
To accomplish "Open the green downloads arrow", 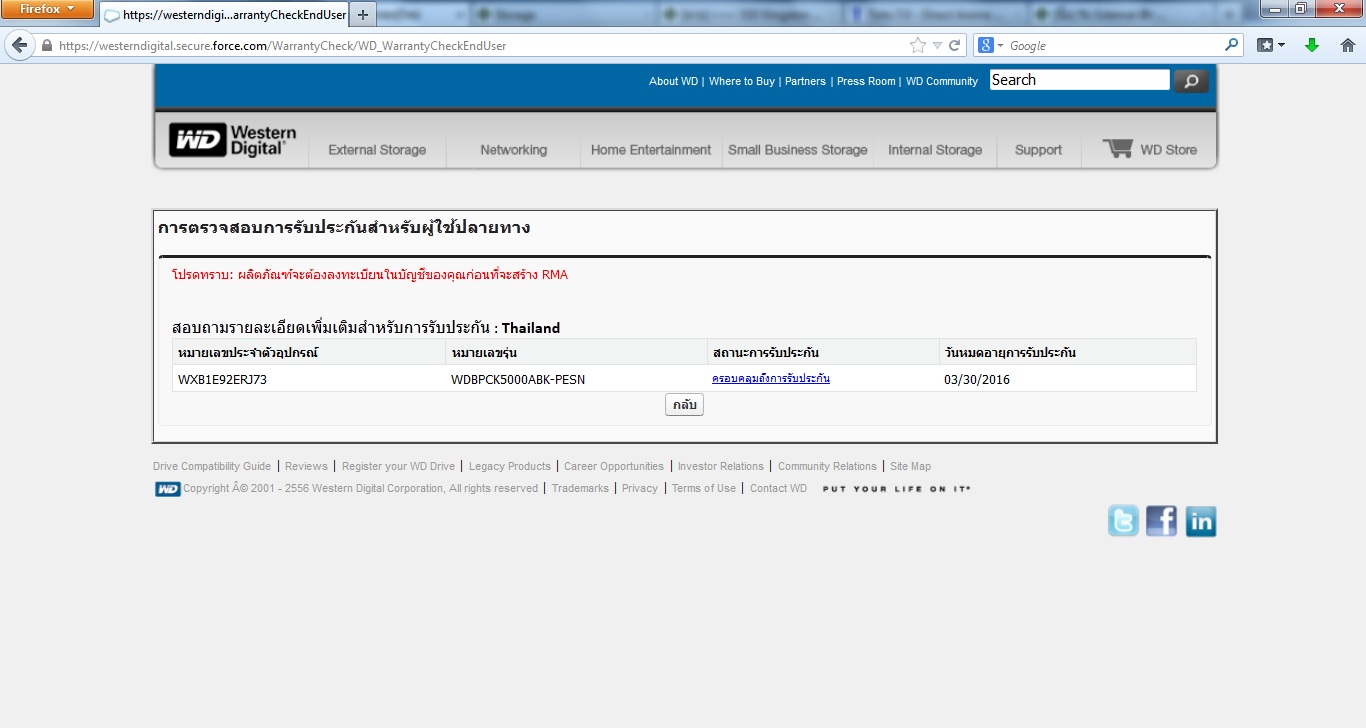I will (1312, 45).
